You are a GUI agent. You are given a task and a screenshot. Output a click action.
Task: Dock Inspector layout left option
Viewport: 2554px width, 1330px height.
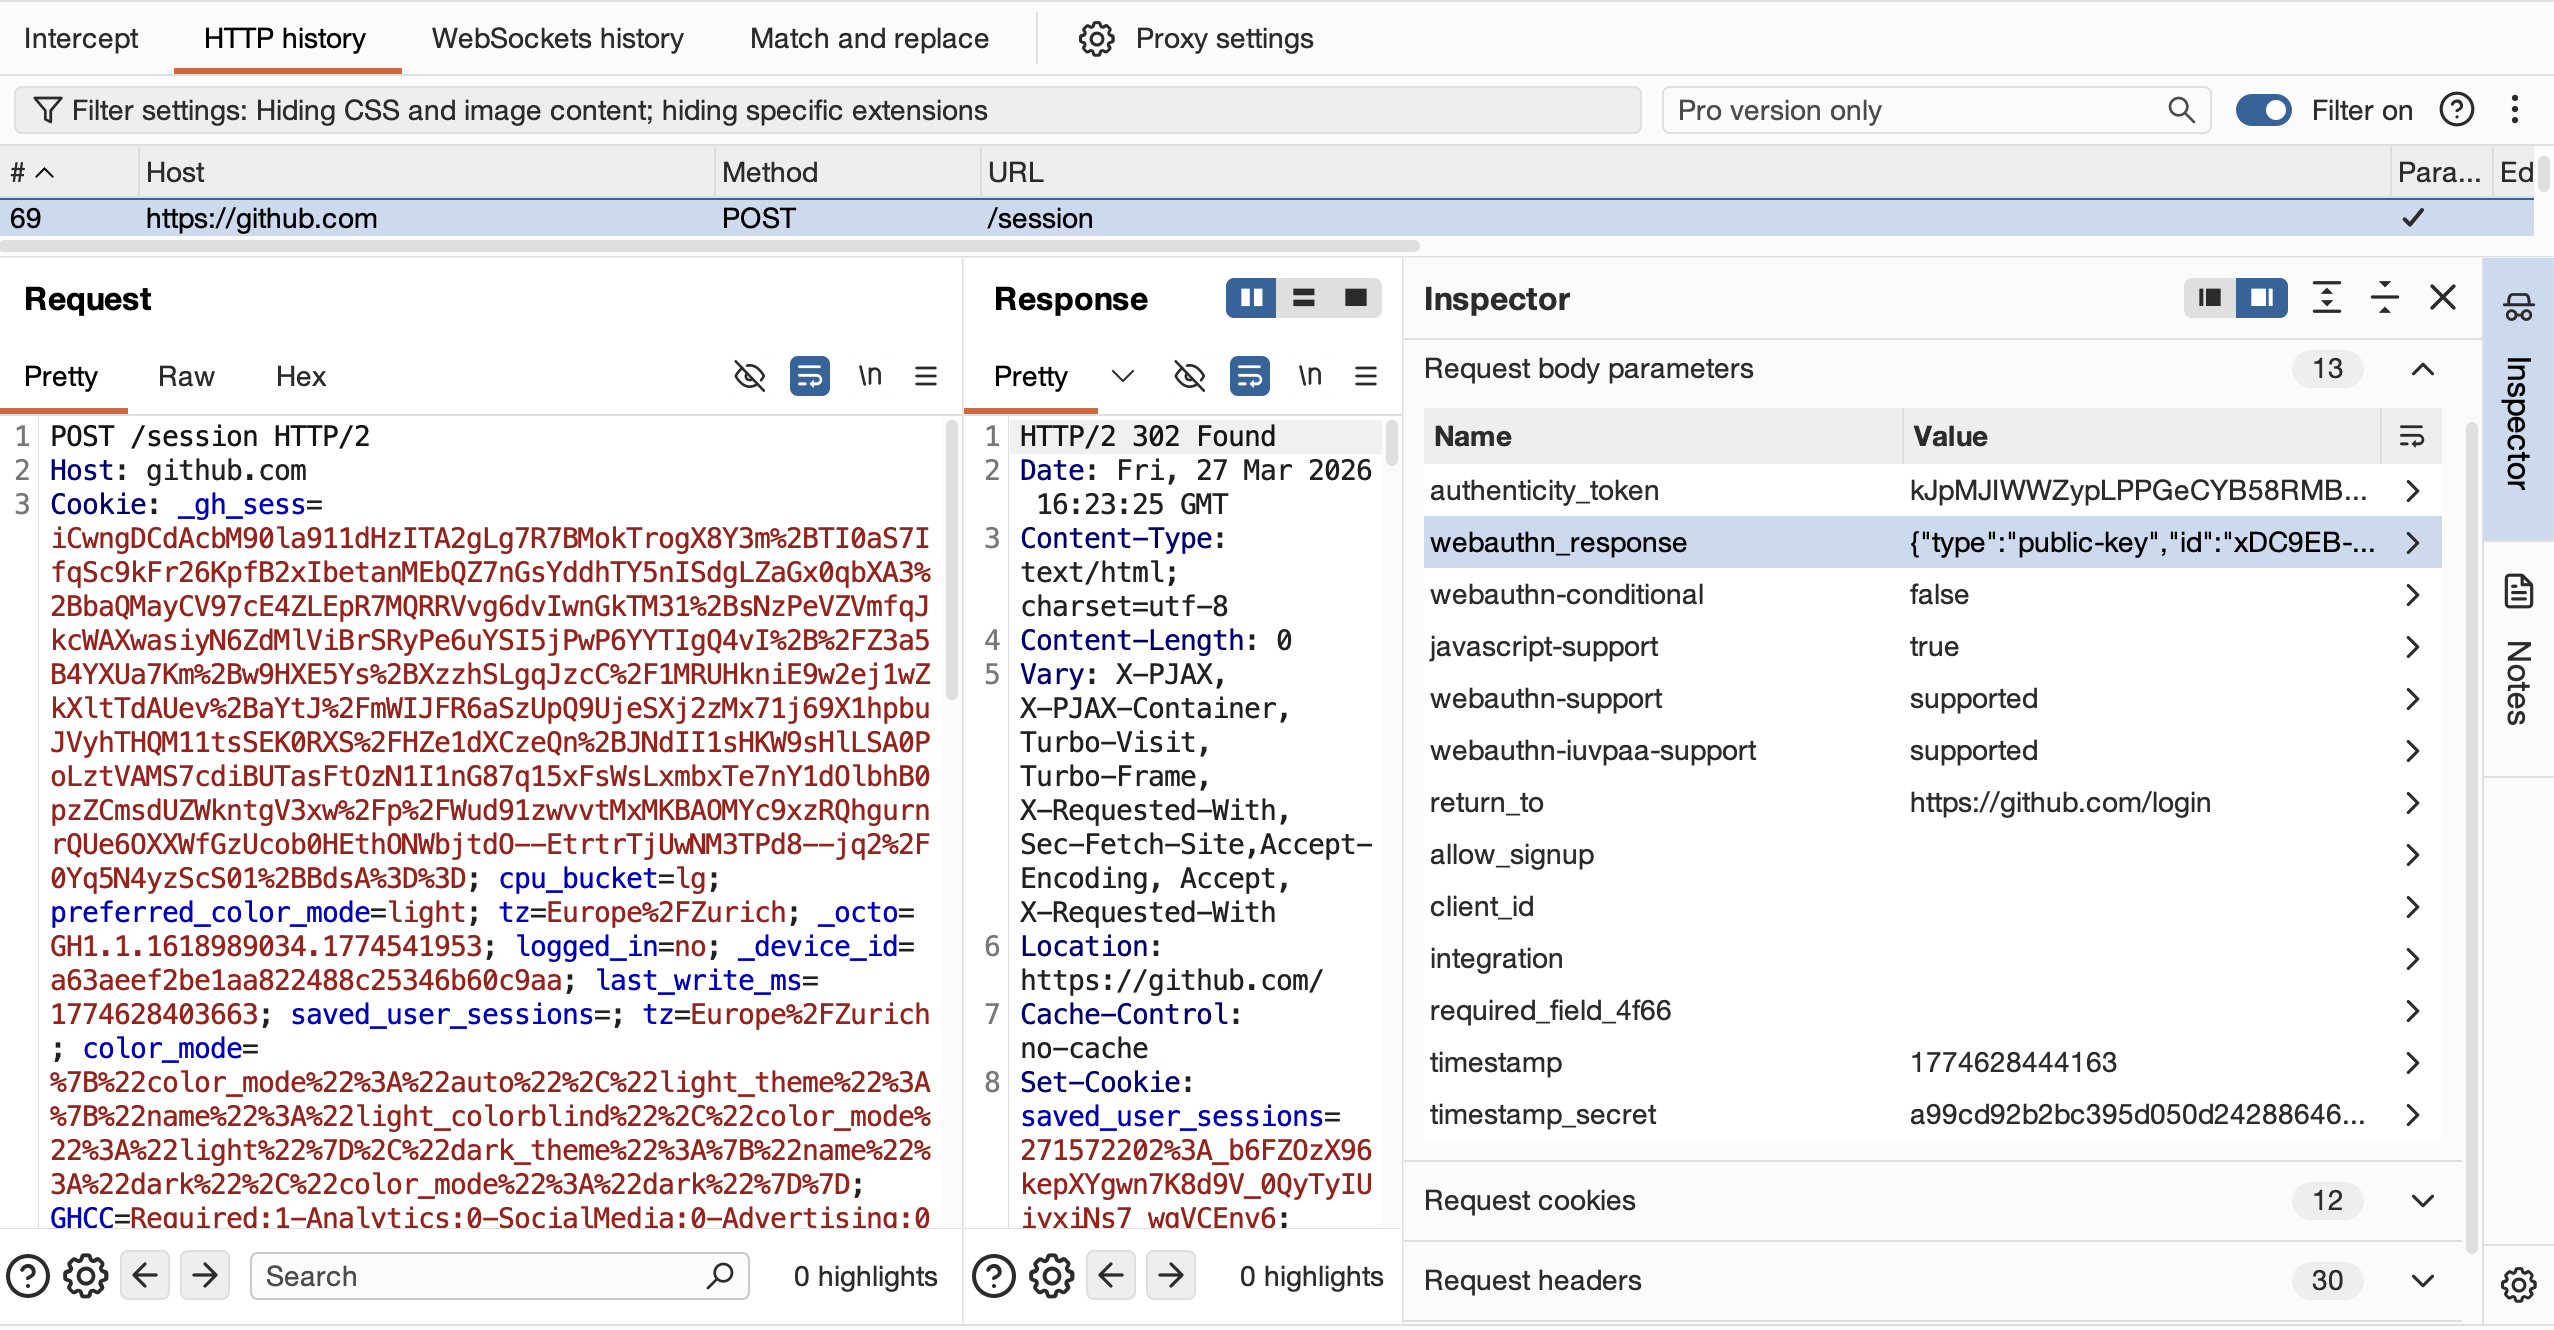(2210, 298)
